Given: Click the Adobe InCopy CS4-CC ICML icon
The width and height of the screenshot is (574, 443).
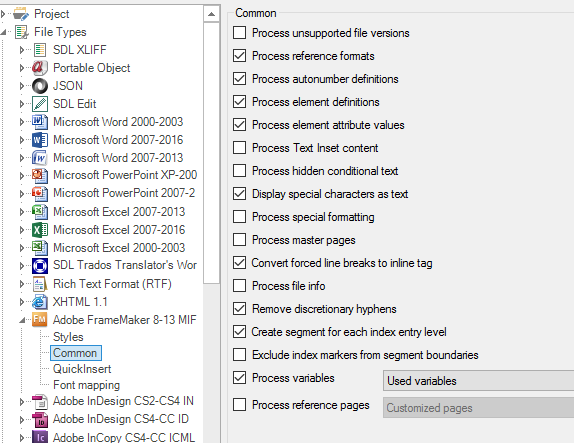Looking at the screenshot, I should pyautogui.click(x=40, y=437).
